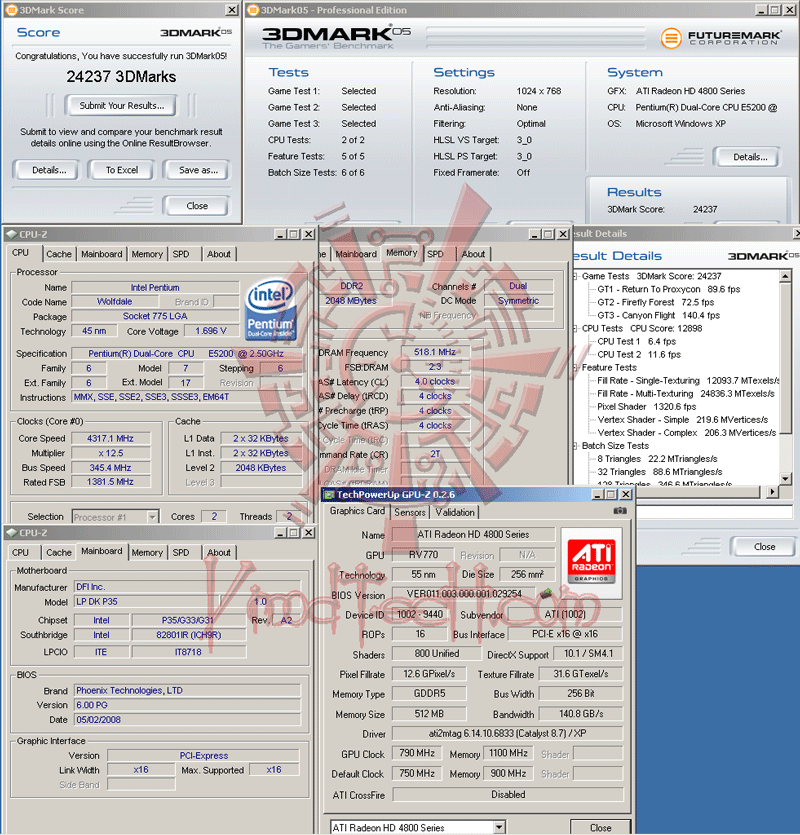Select GT1 - Return To Proxycon result

[668, 289]
